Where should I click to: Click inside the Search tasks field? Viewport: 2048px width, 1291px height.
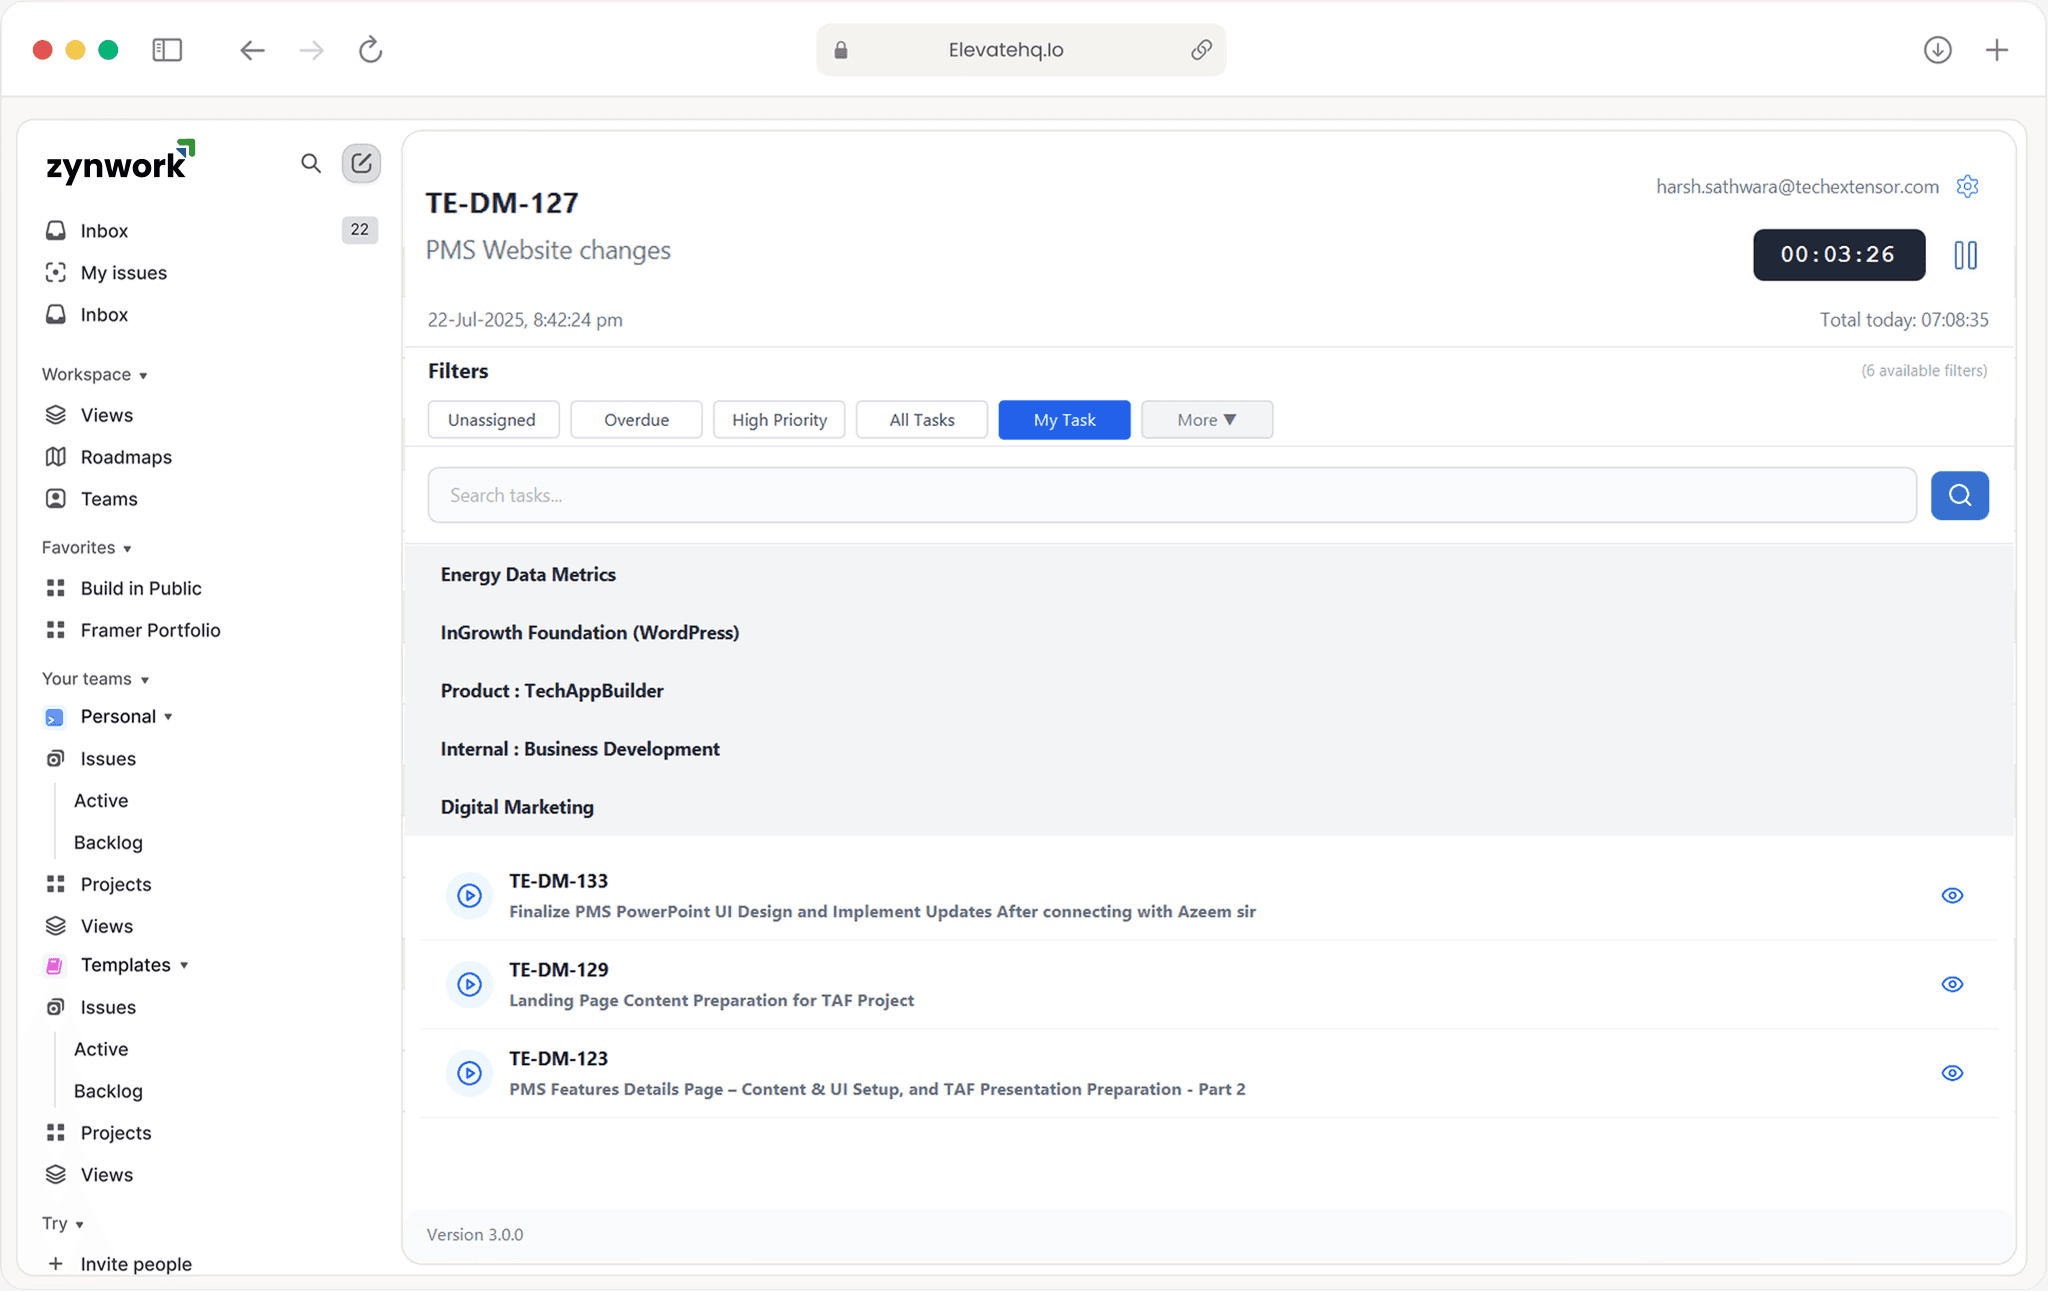(x=1000, y=495)
